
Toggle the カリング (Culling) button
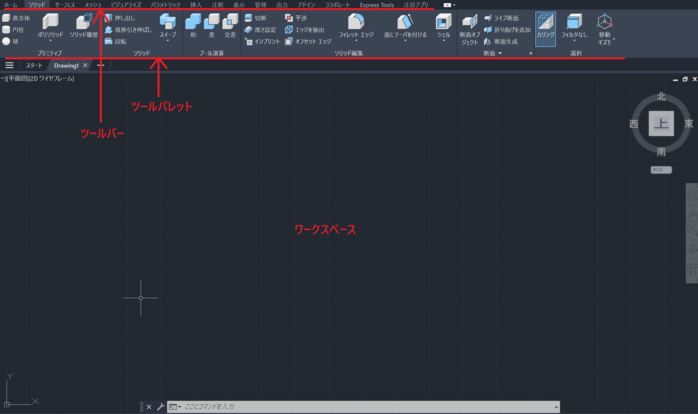[545, 27]
